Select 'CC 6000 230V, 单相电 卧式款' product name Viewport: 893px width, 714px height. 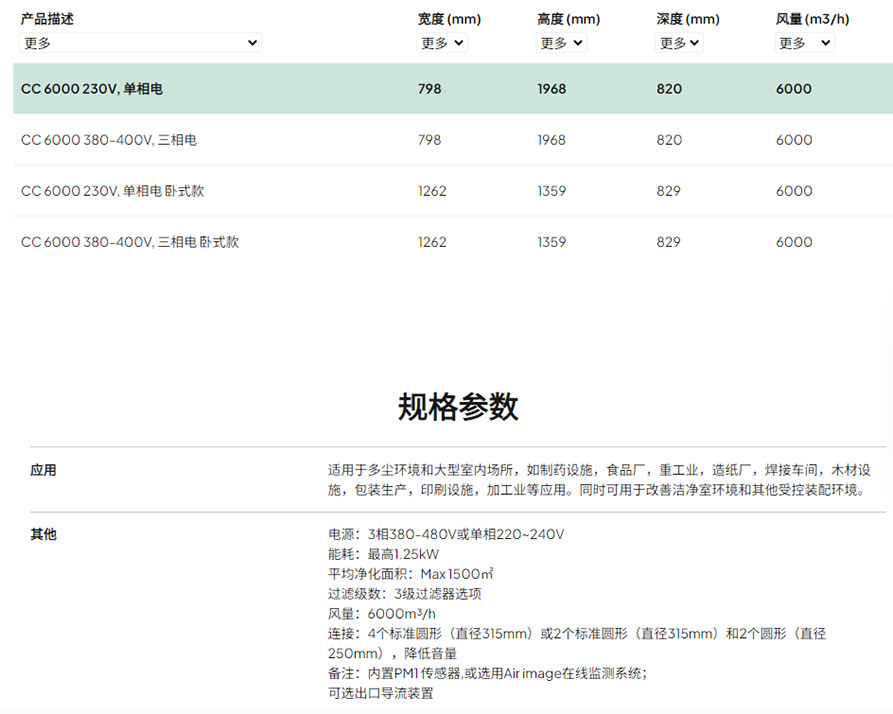(x=112, y=191)
